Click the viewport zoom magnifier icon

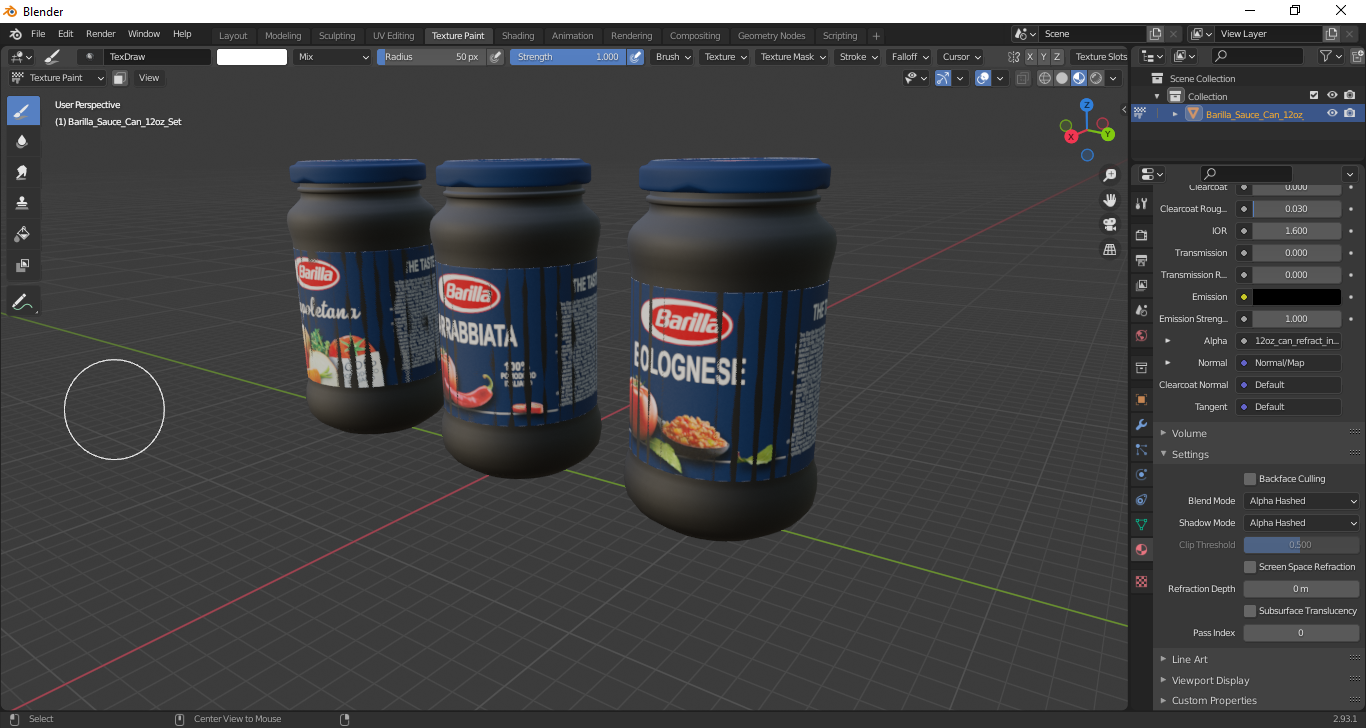click(x=1110, y=175)
